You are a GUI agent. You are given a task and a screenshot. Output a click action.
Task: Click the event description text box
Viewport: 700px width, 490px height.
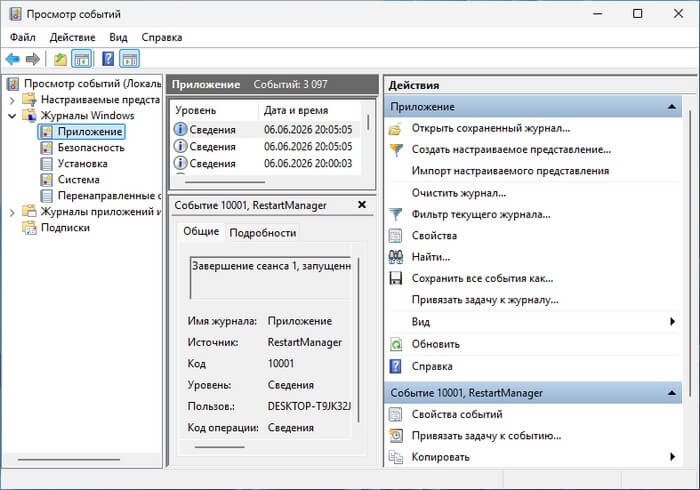click(271, 277)
